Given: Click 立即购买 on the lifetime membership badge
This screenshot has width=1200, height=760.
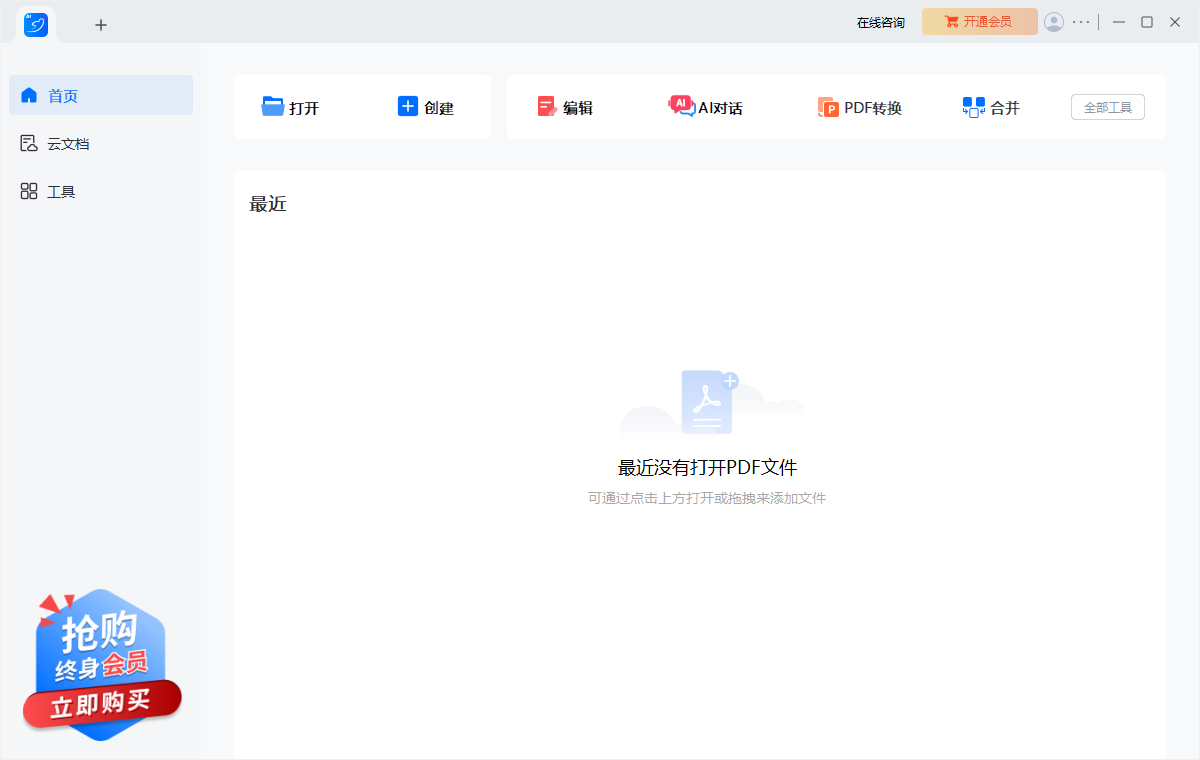Looking at the screenshot, I should pyautogui.click(x=101, y=702).
